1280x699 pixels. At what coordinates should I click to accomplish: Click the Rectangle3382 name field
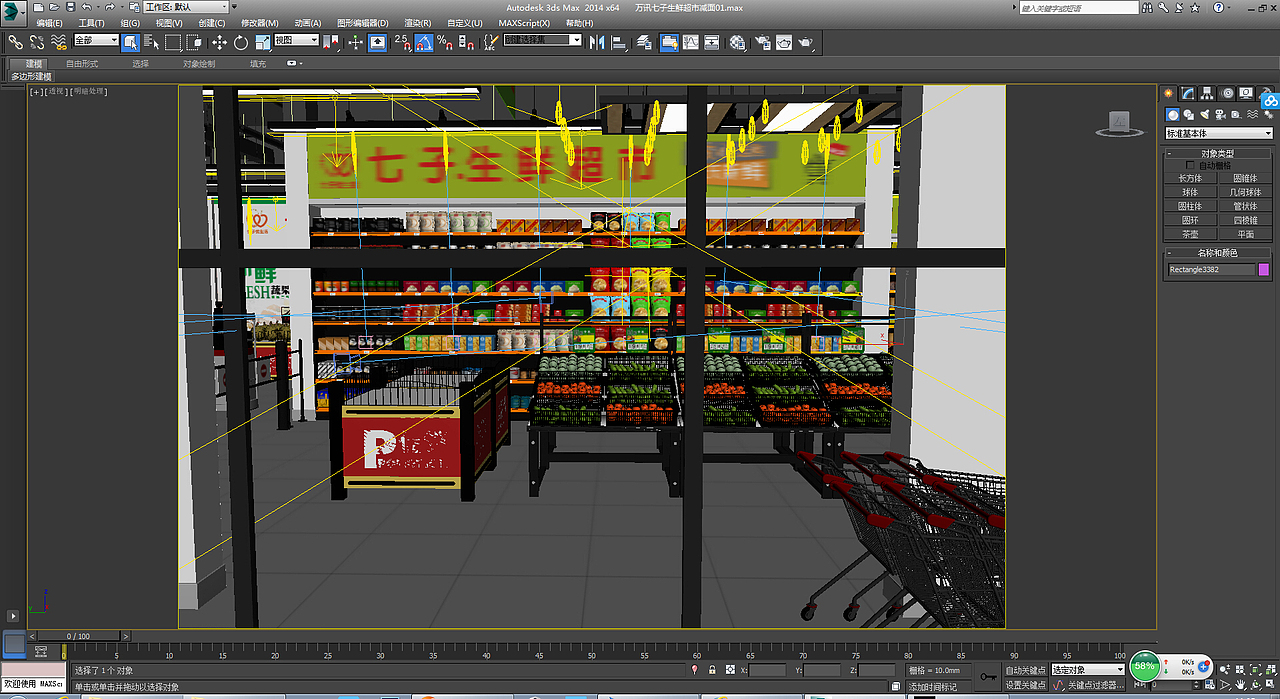(x=1211, y=270)
